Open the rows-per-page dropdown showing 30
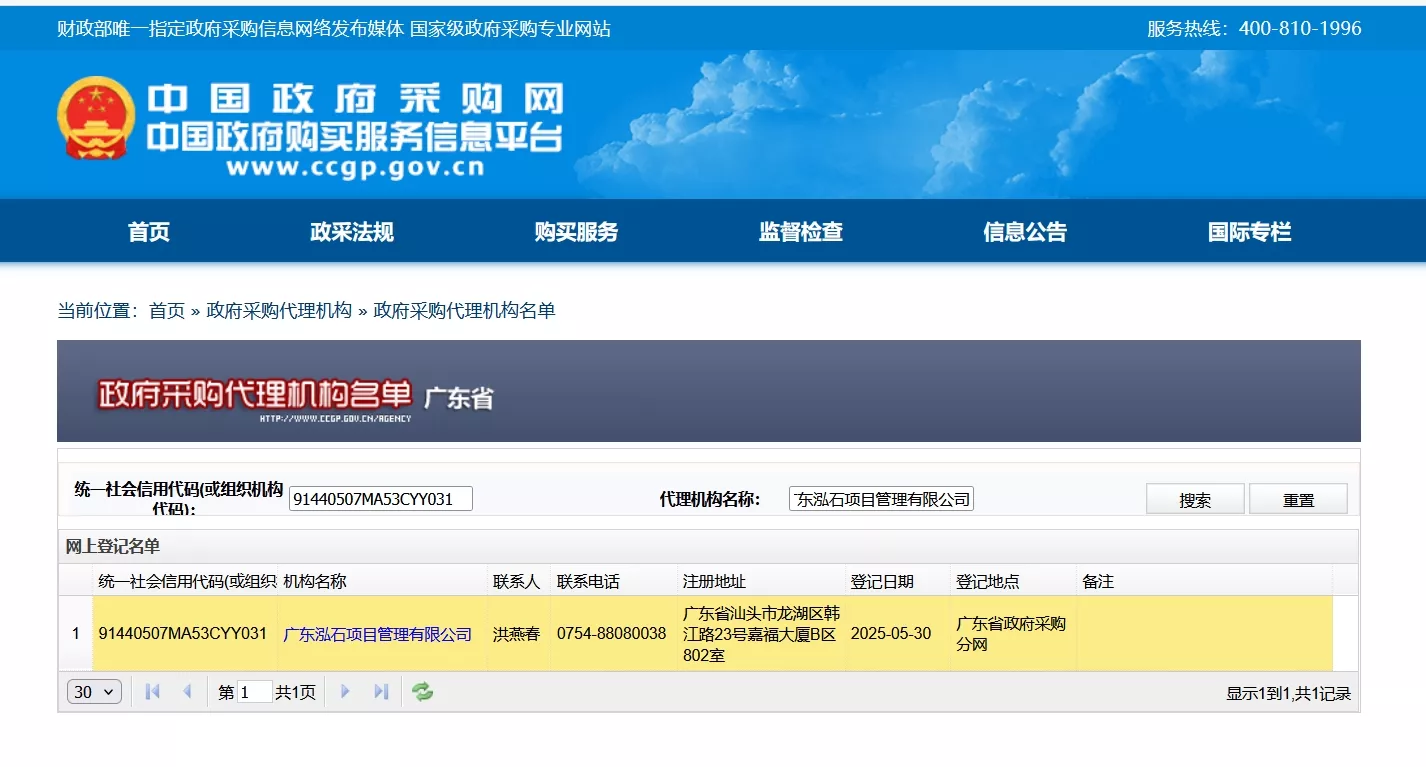Image resolution: width=1426 pixels, height=767 pixels. point(94,692)
